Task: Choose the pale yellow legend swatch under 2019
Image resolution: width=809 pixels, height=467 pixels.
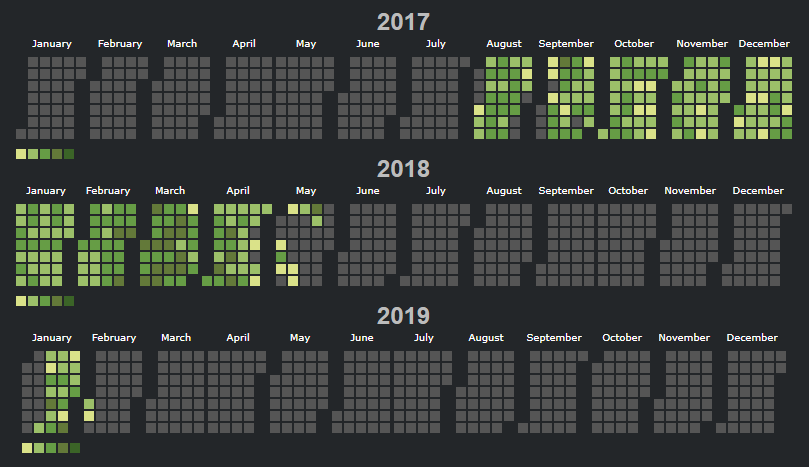Action: tap(27, 448)
